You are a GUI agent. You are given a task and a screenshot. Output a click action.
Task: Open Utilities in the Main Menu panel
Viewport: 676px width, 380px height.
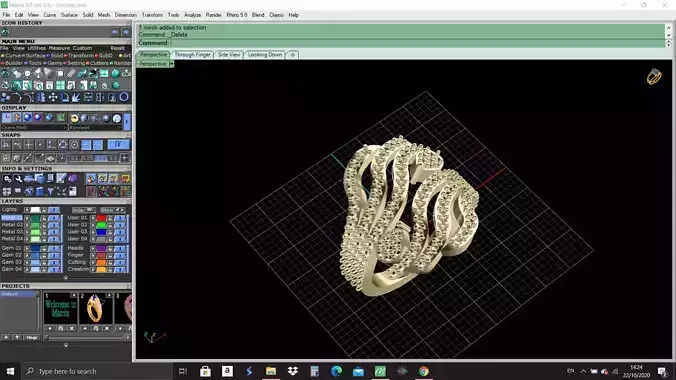pos(37,48)
